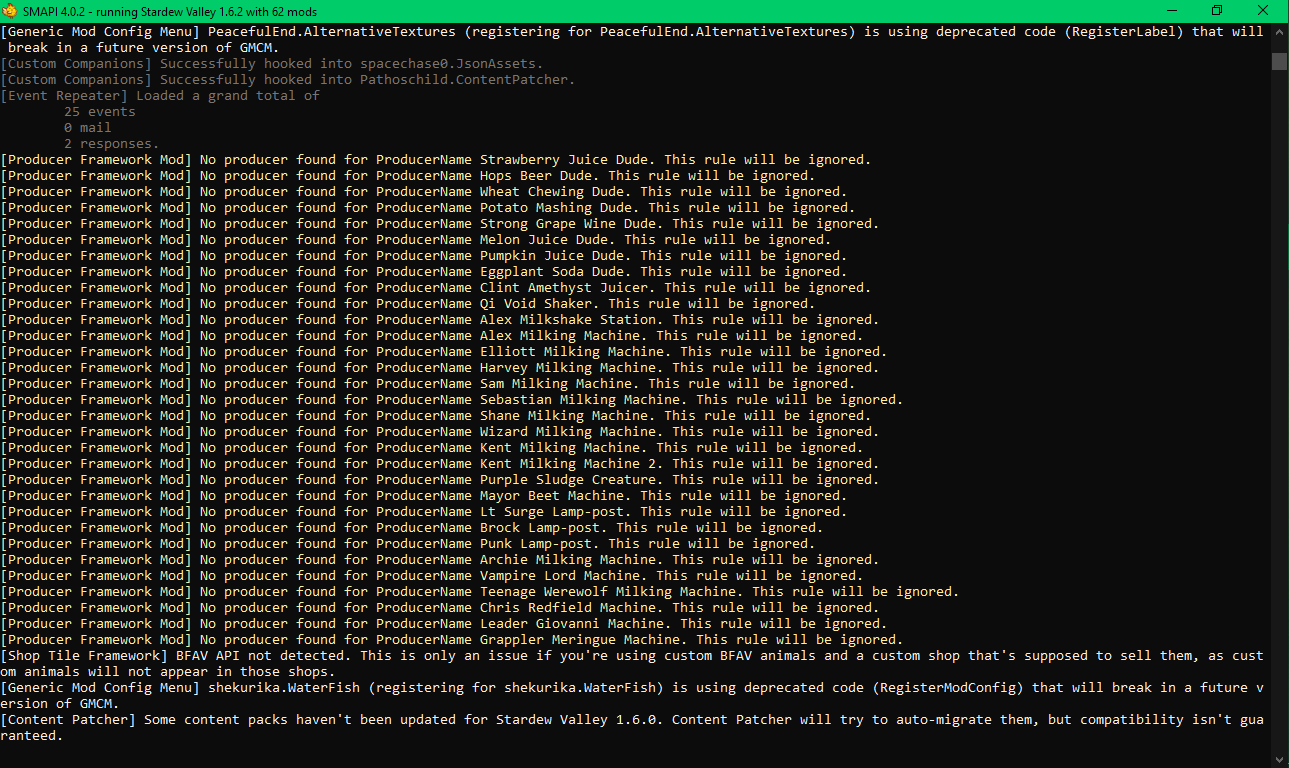Image resolution: width=1289 pixels, height=768 pixels.
Task: Maximize the SMAPI console window
Action: tap(1216, 11)
